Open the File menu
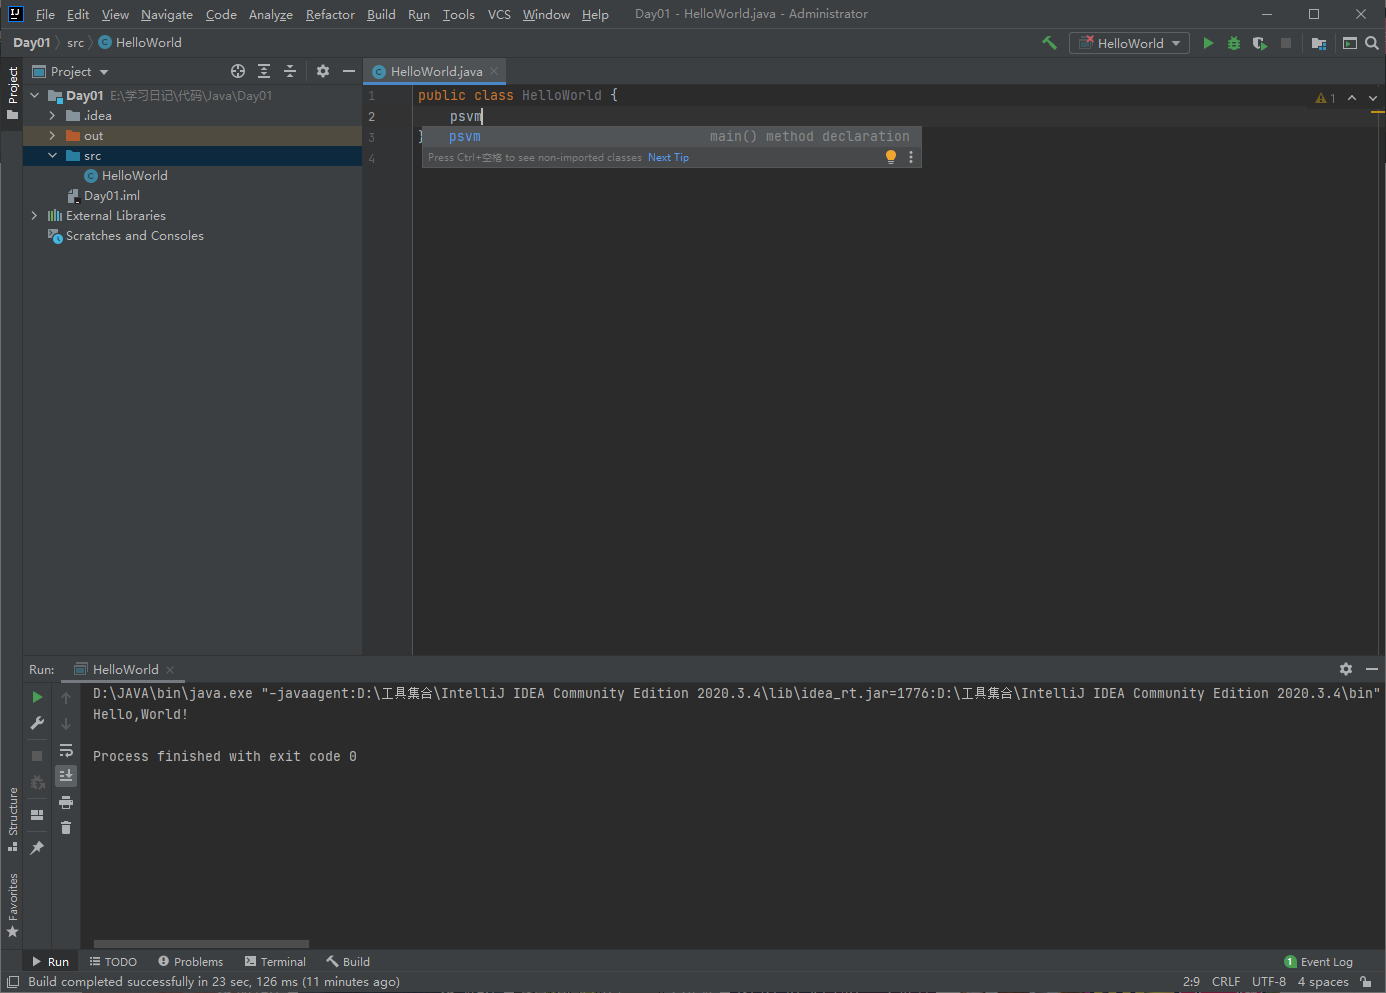The width and height of the screenshot is (1386, 993). (x=45, y=14)
